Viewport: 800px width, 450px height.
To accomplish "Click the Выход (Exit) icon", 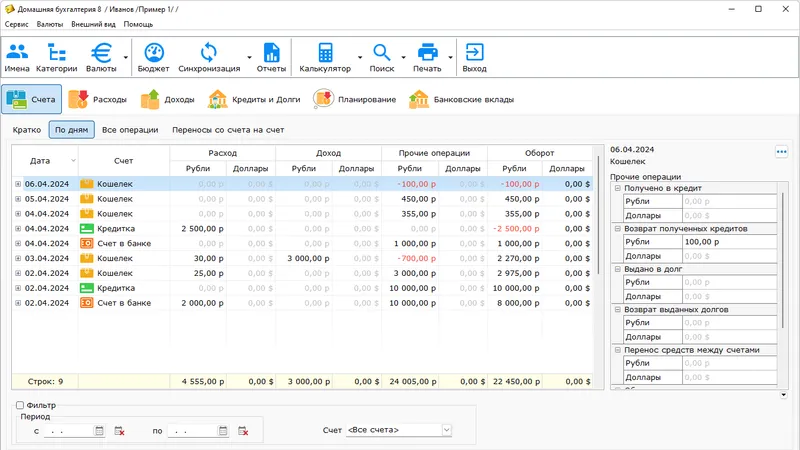I will point(475,58).
